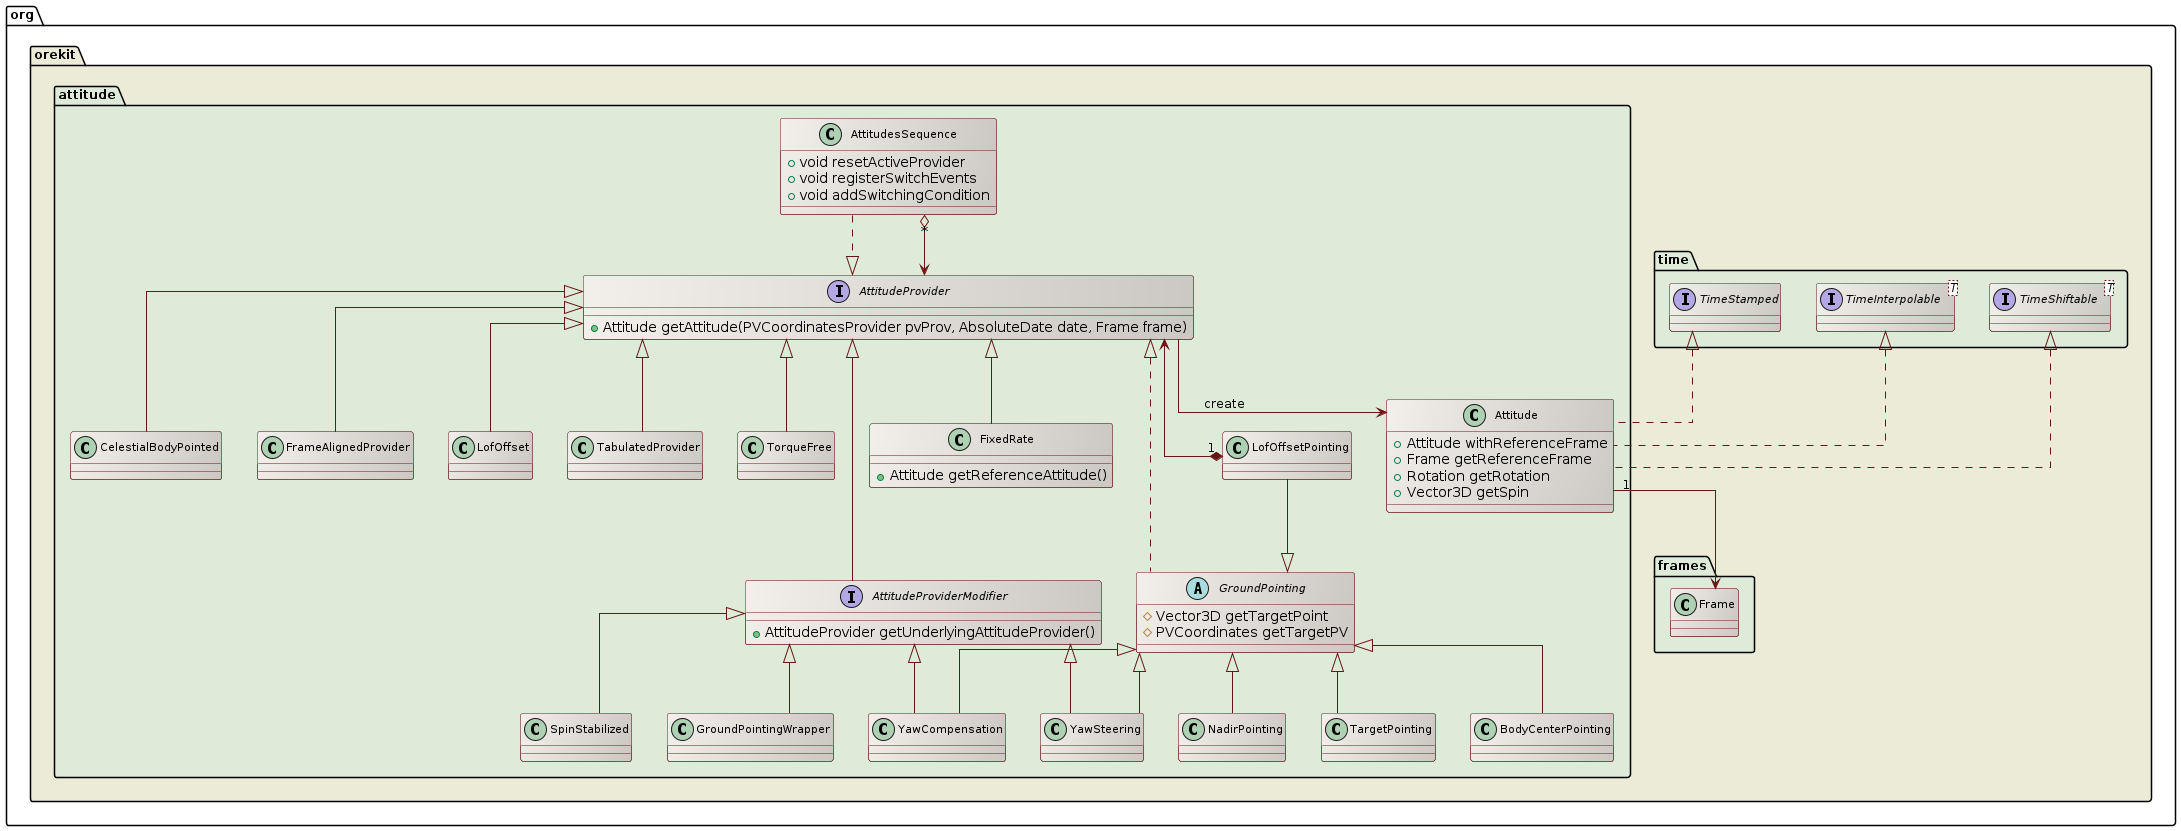Image resolution: width=2181 pixels, height=831 pixels.
Task: Click the TabulatedProvider class icon
Action: click(583, 447)
